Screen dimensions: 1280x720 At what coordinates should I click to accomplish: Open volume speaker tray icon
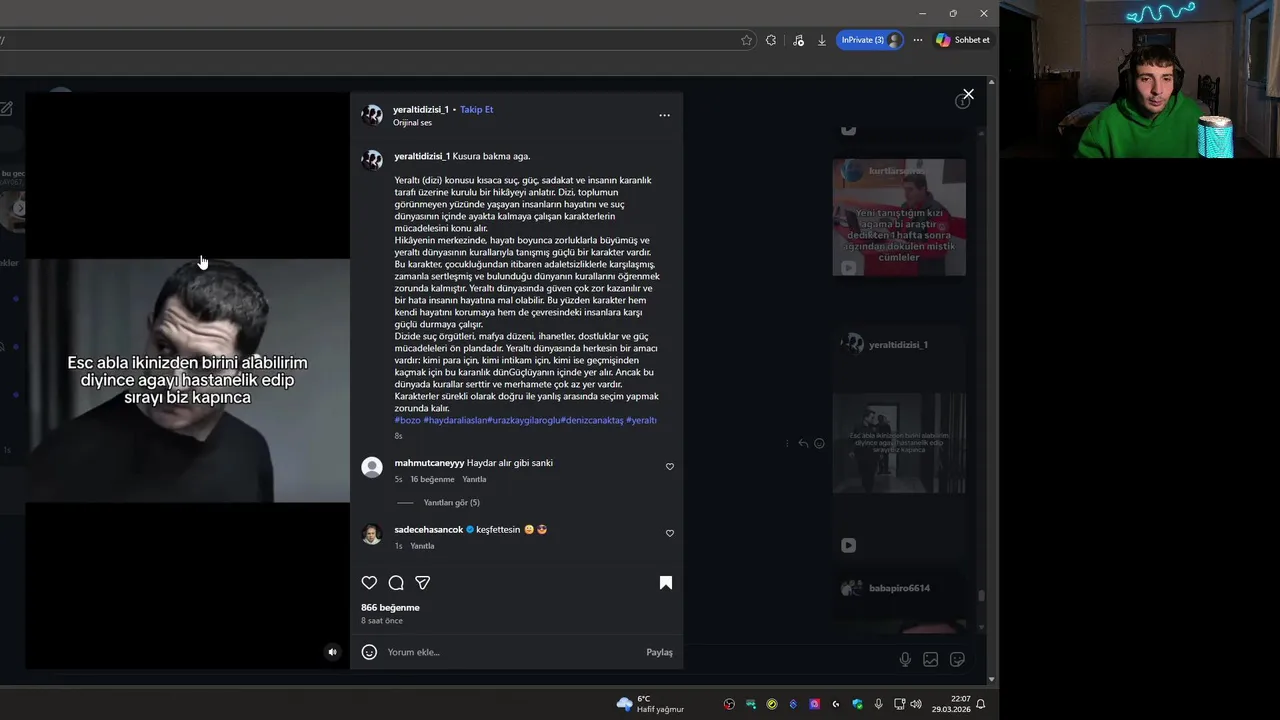click(916, 704)
